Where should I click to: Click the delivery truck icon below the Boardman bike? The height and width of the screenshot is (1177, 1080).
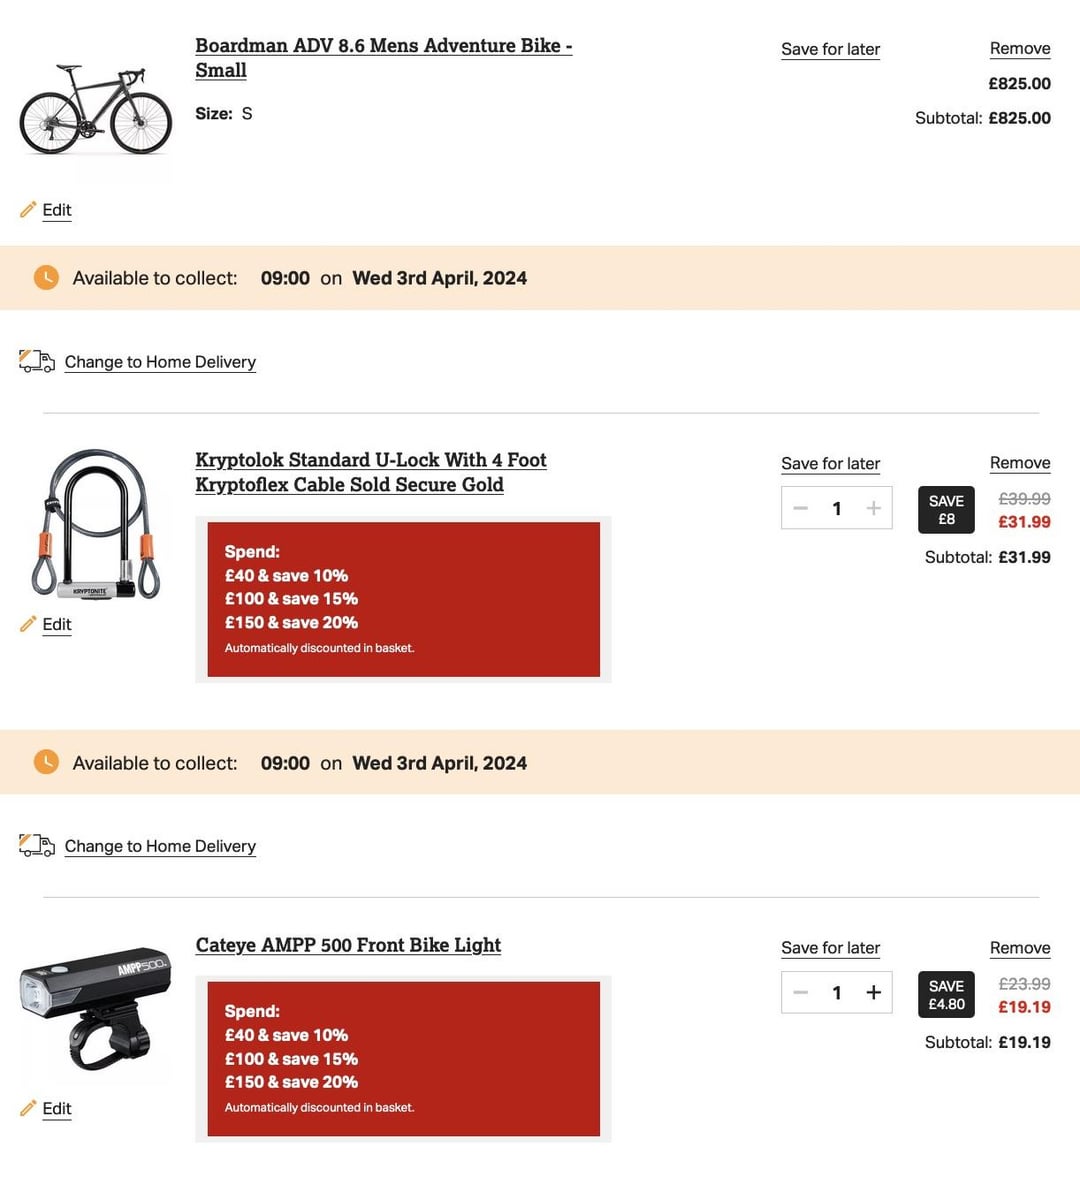(x=37, y=361)
